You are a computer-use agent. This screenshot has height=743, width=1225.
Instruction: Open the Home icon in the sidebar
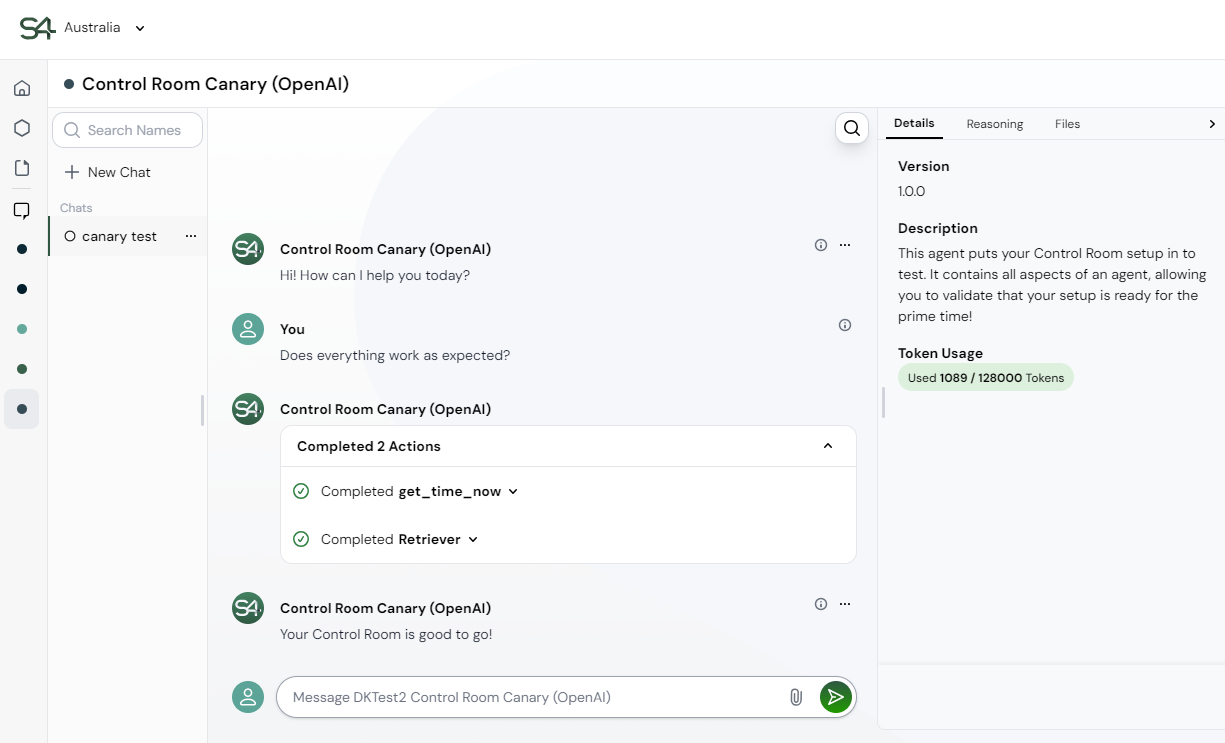point(22,88)
